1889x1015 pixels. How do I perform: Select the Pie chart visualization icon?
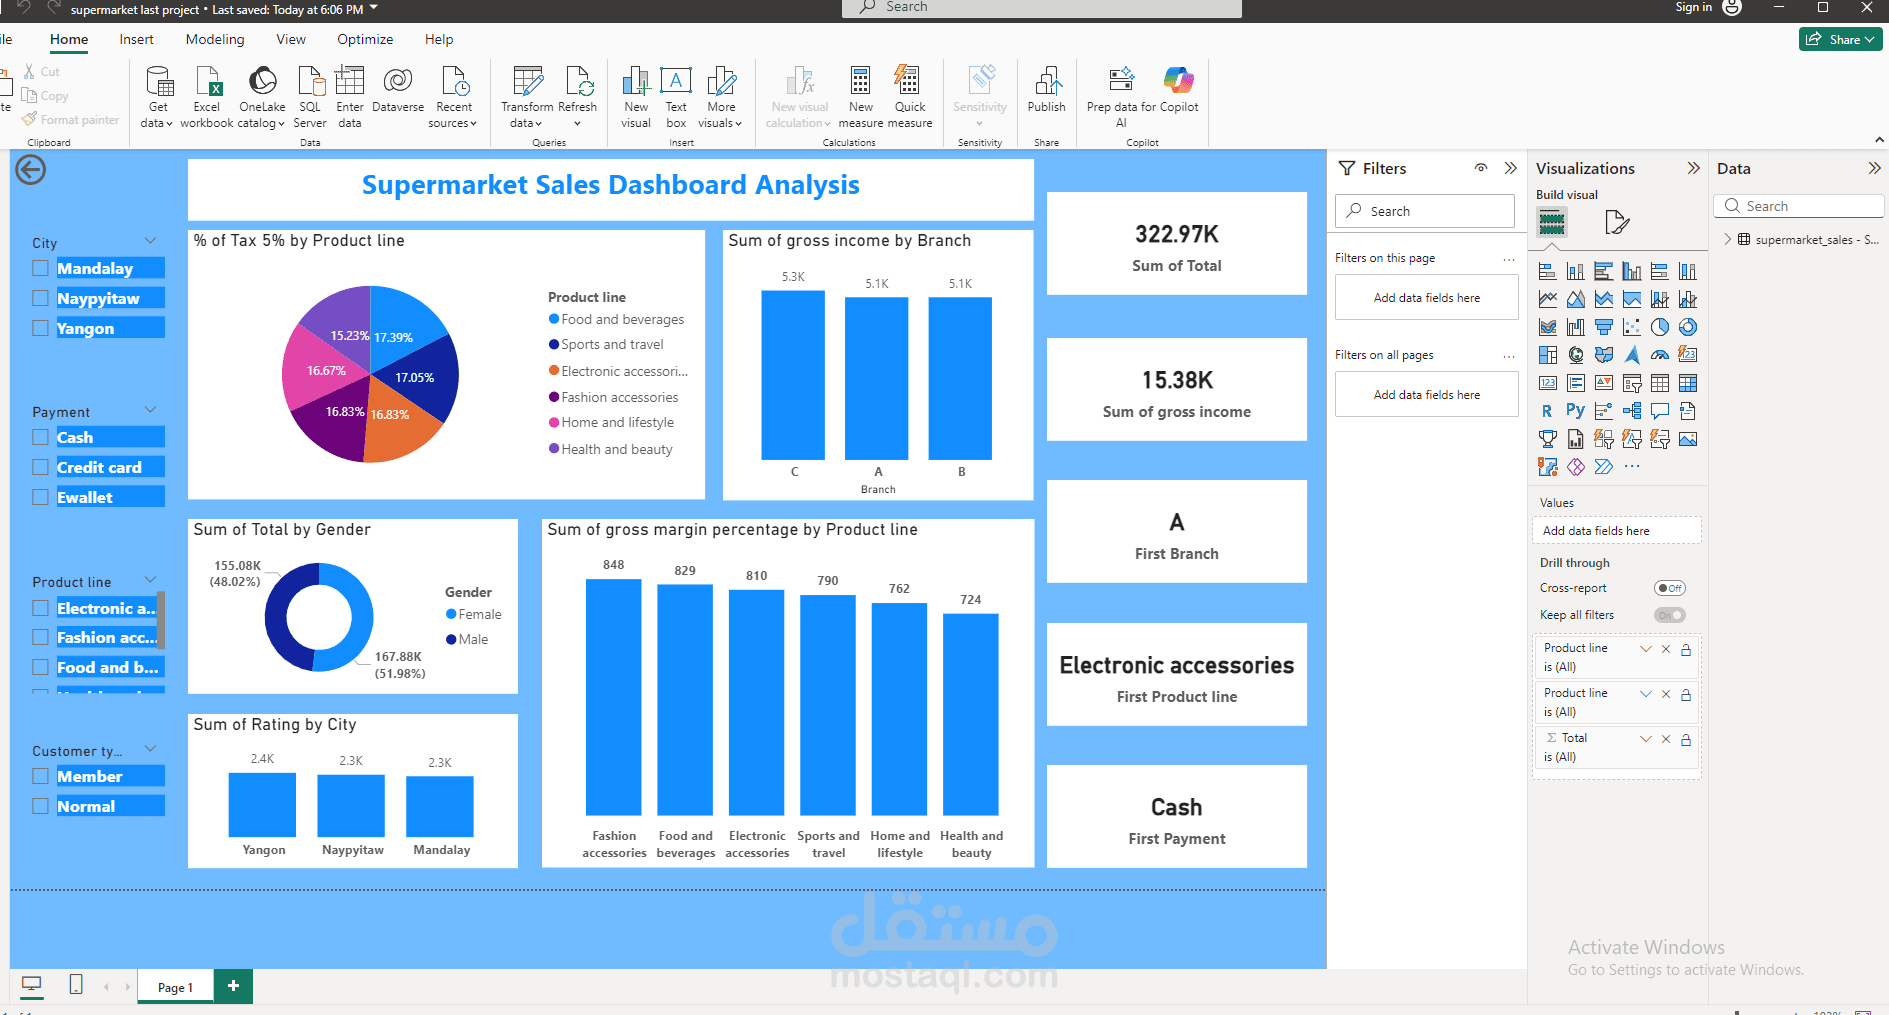tap(1661, 327)
